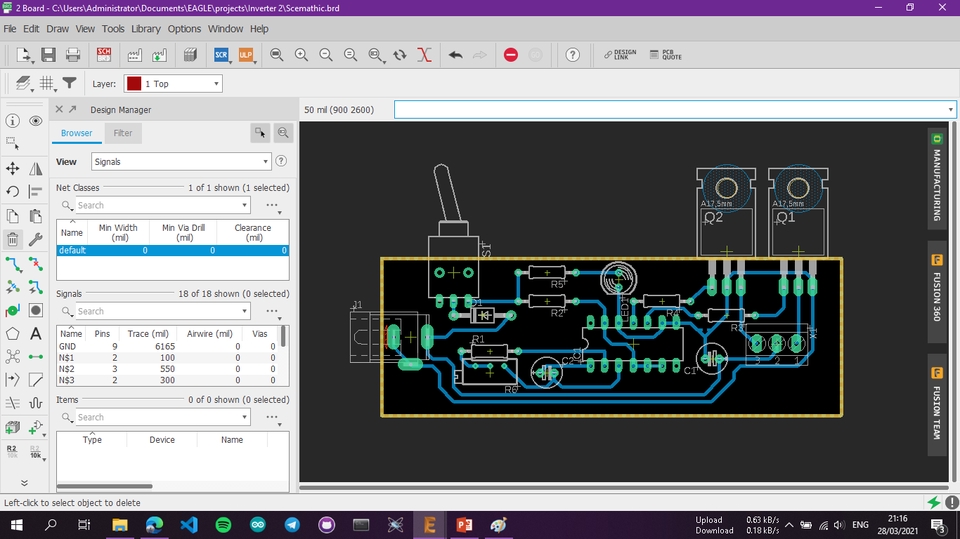Toggle the Fusion 360 side panel

937,291
